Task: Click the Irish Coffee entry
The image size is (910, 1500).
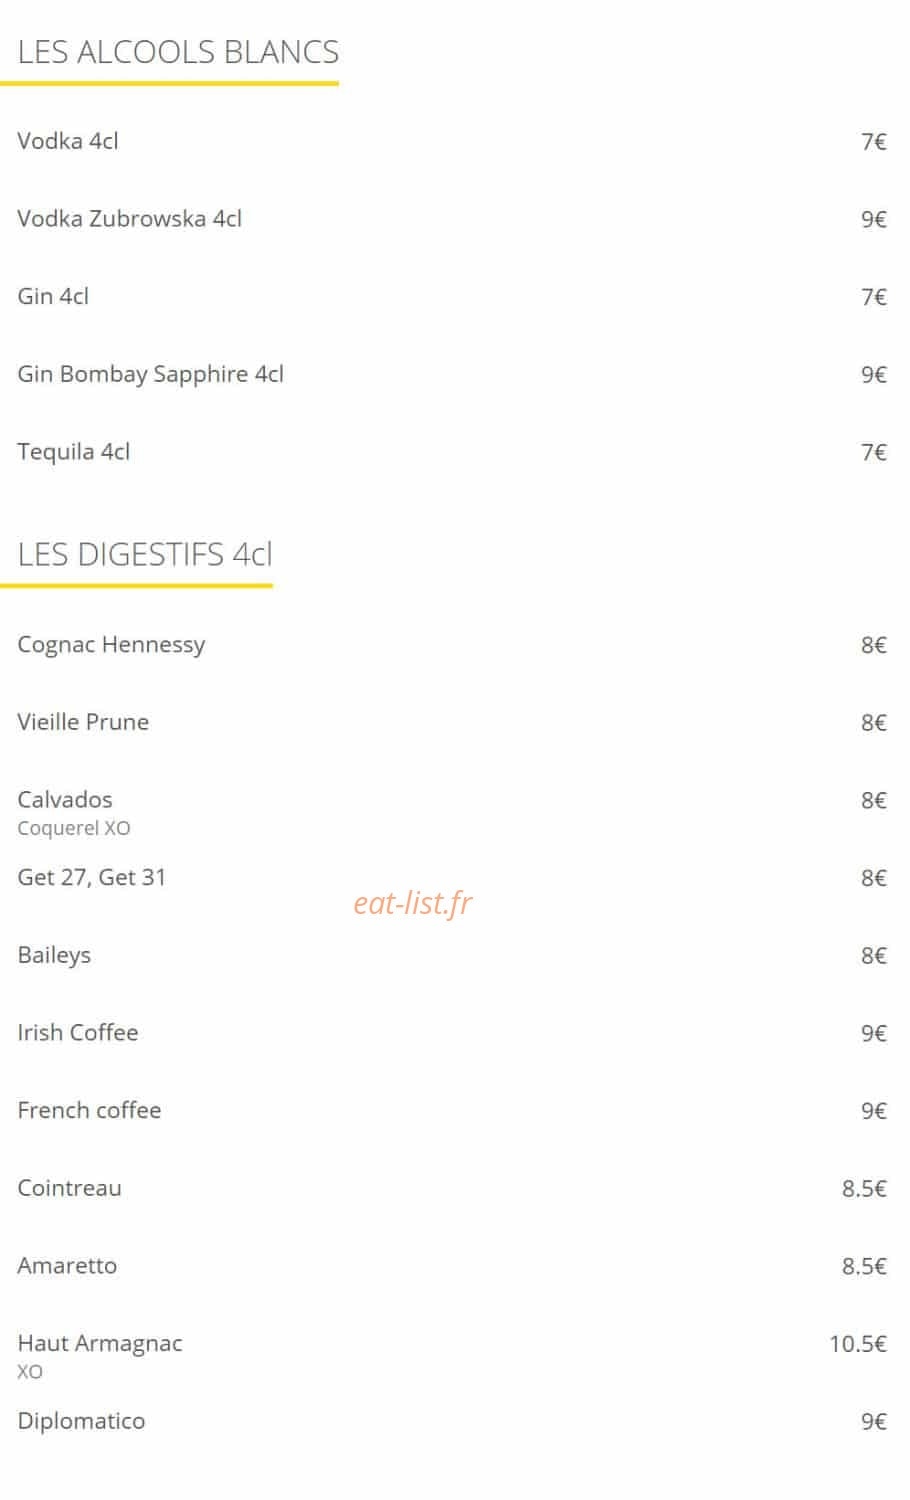Action: click(77, 1032)
